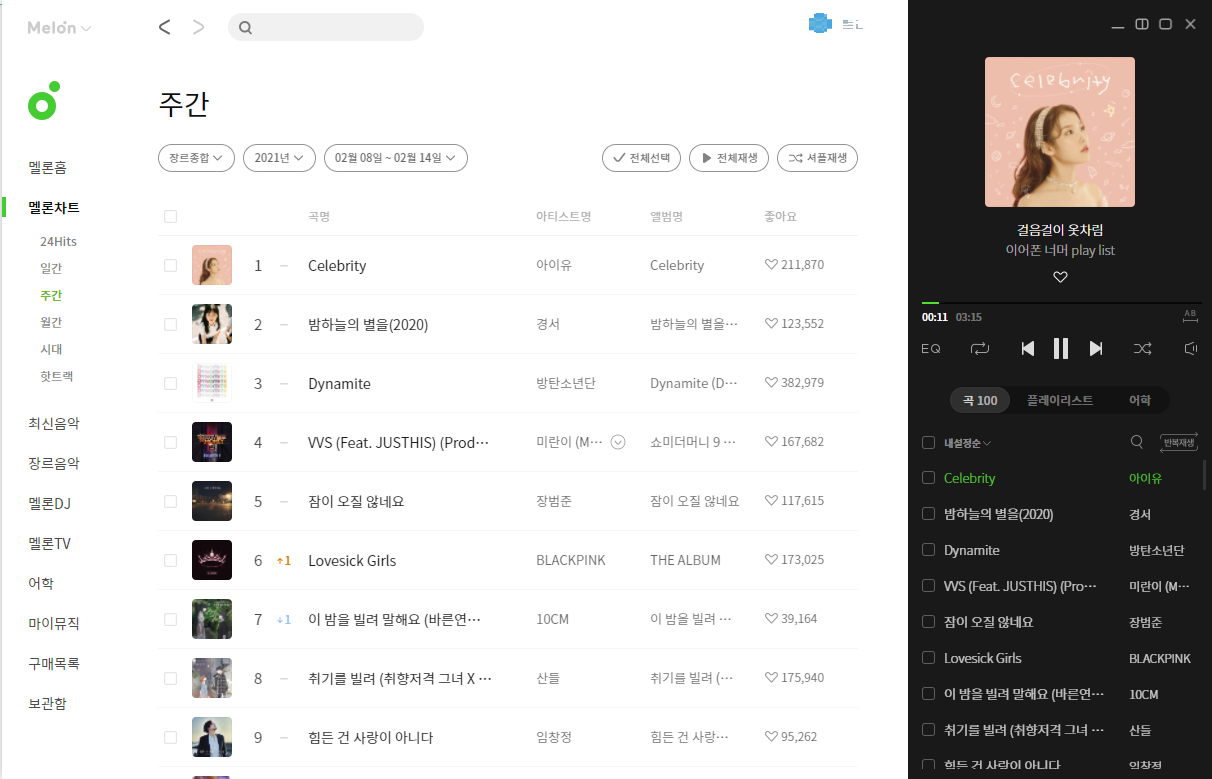Open the Melon app menu dropdown
The width and height of the screenshot is (1212, 779).
[x=59, y=28]
